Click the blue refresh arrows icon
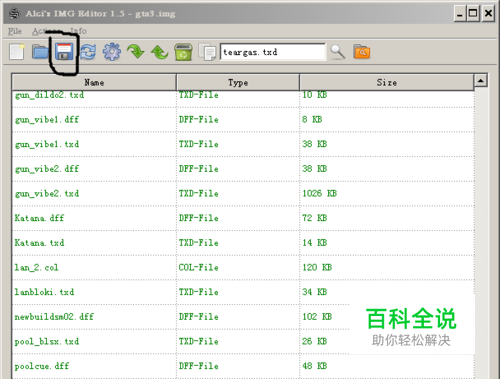The width and height of the screenshot is (500, 379). click(x=88, y=52)
